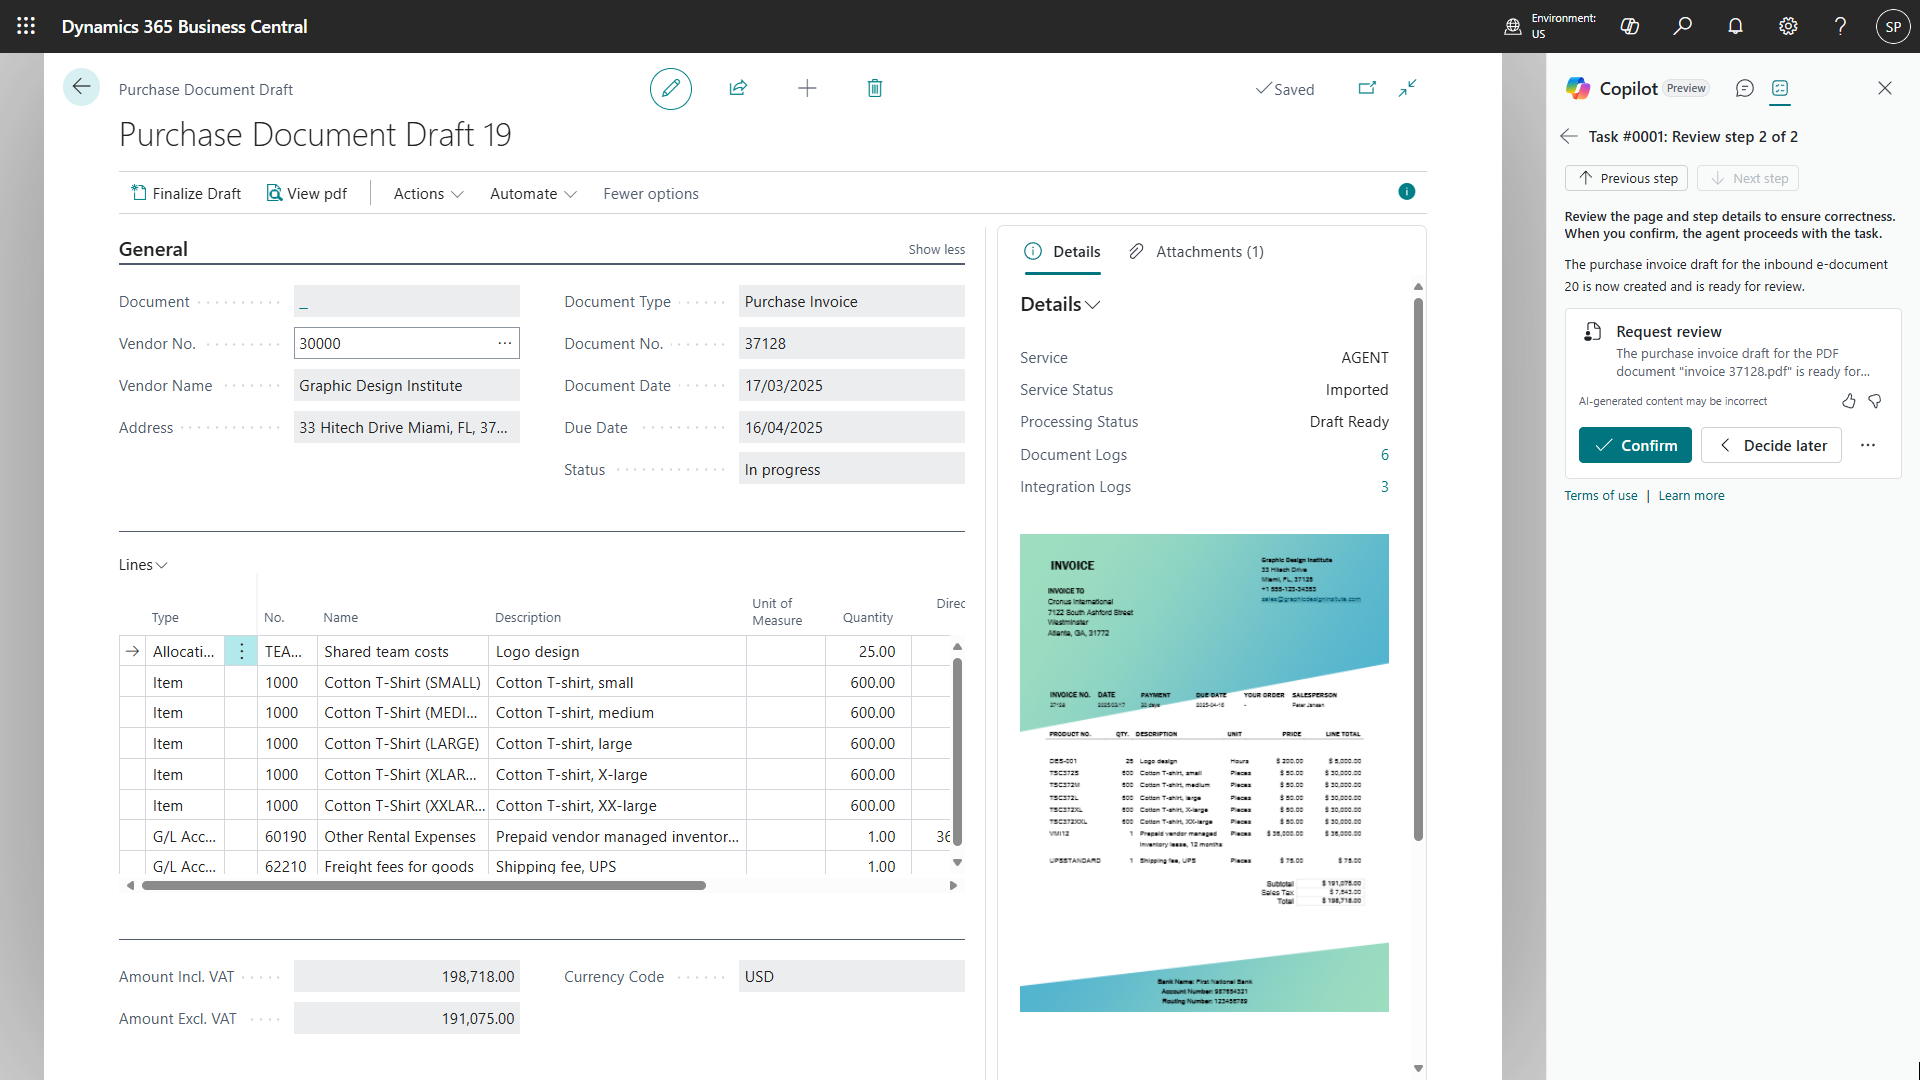Open row options for the Allocation line
Viewport: 1920px width, 1080px height.
[x=241, y=651]
